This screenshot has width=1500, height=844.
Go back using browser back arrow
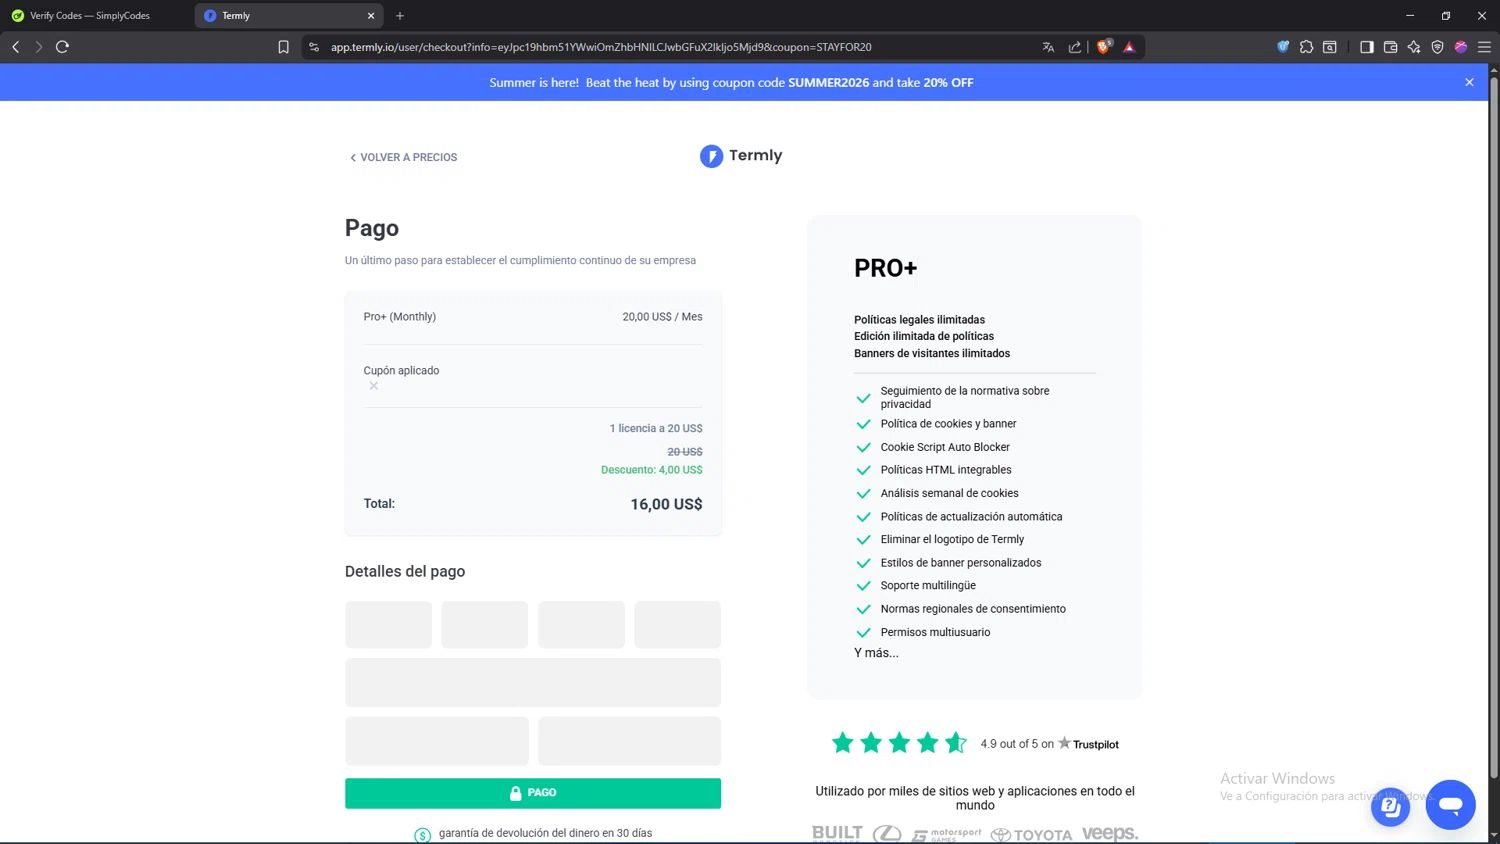click(16, 47)
